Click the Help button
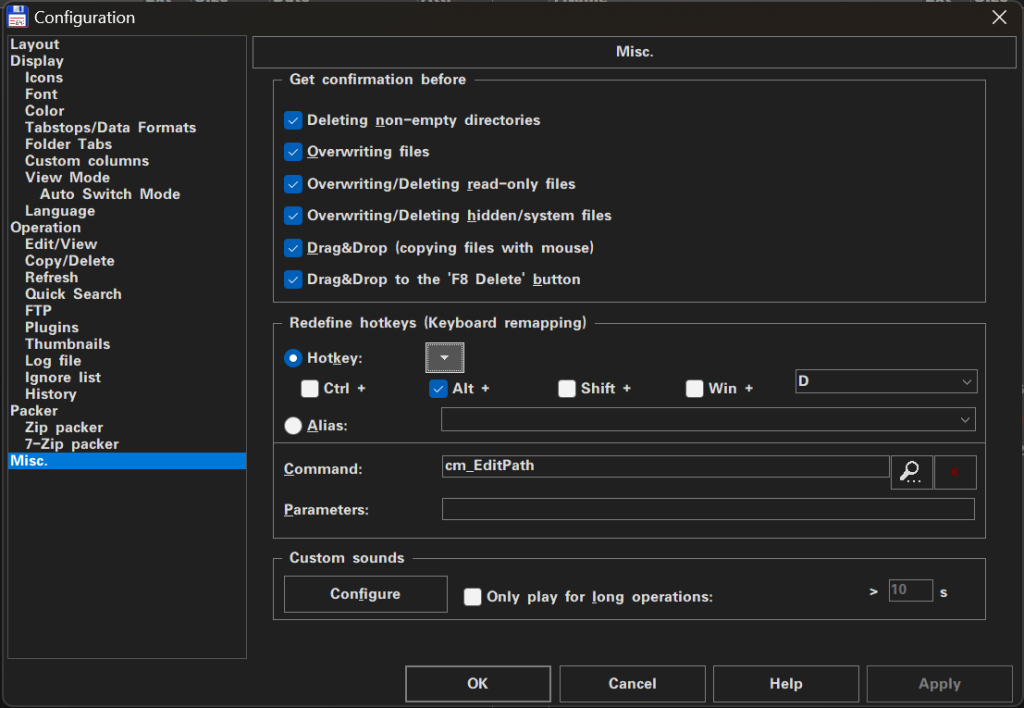Image resolution: width=1024 pixels, height=708 pixels. pos(786,684)
